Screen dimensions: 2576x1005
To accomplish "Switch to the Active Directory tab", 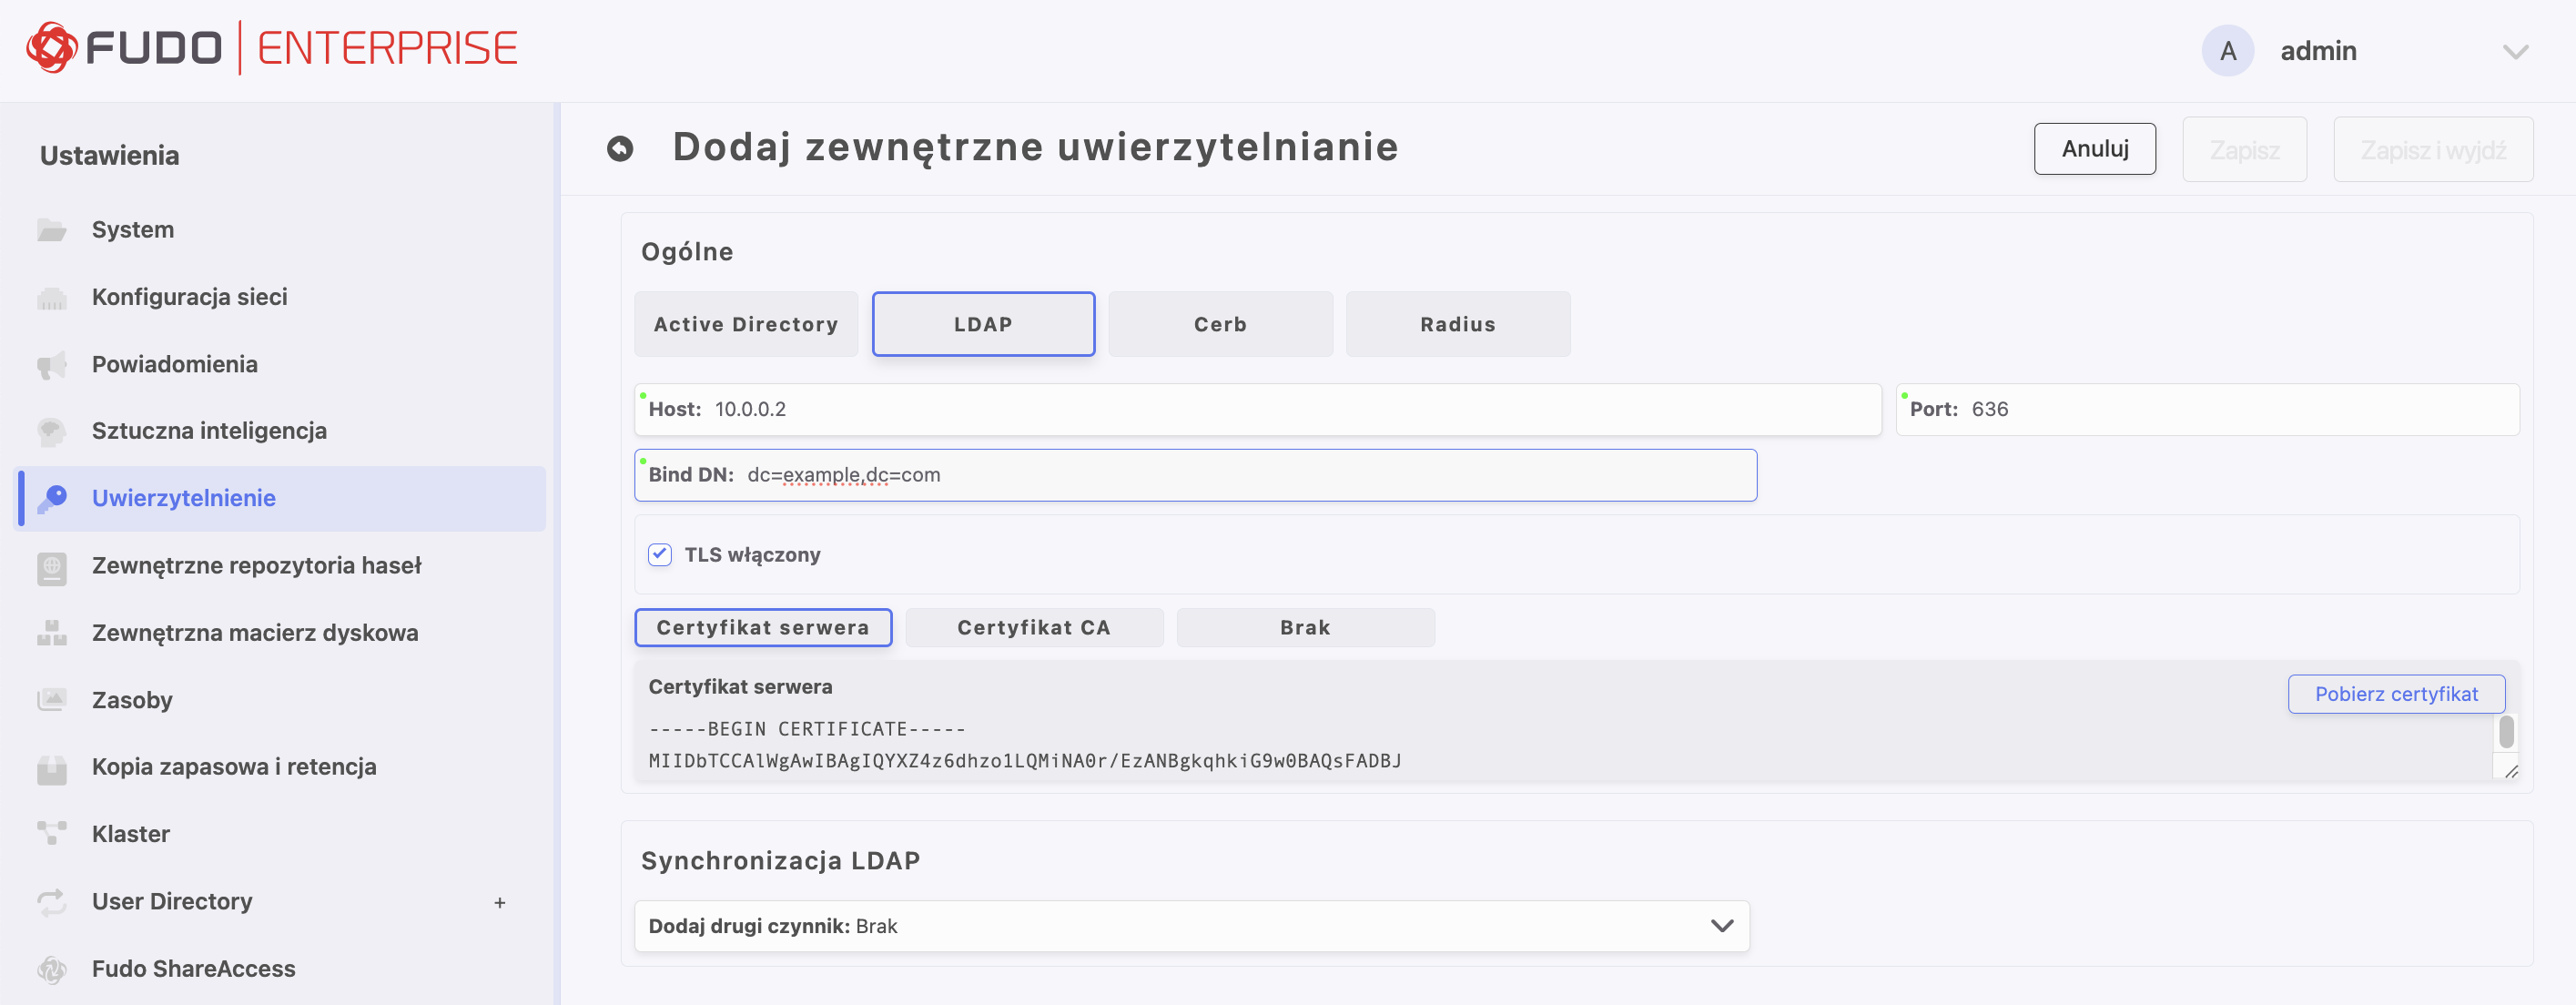I will click(x=745, y=324).
